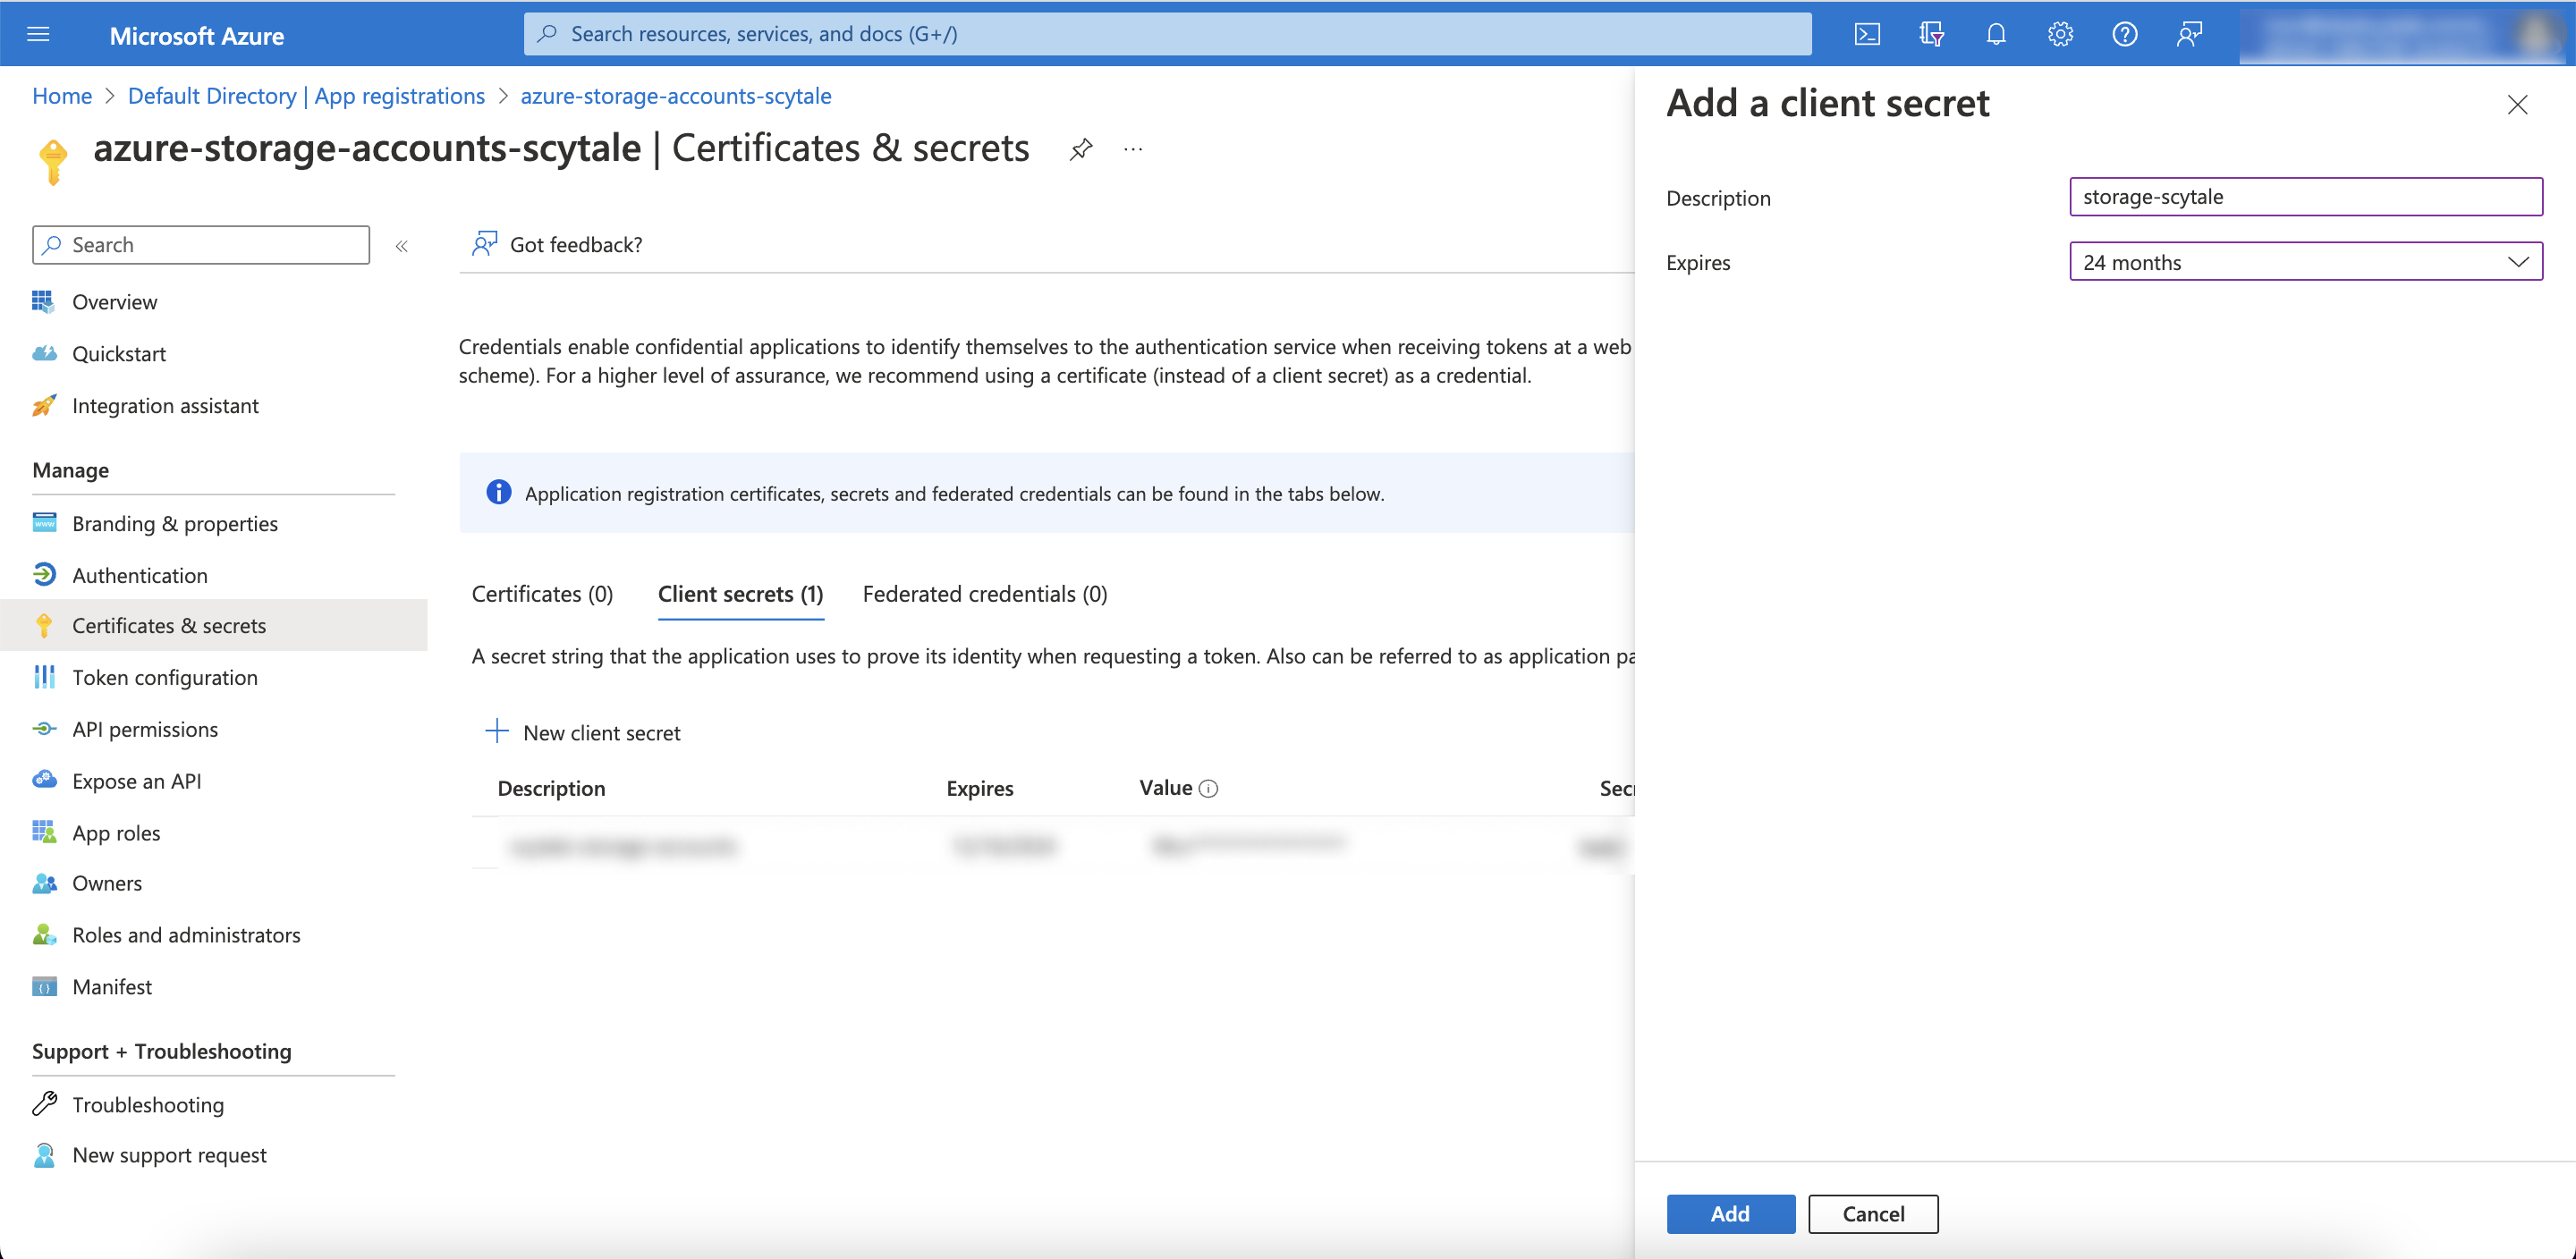The width and height of the screenshot is (2576, 1259).
Task: Click the Token configuration bars icon
Action: click(x=44, y=677)
